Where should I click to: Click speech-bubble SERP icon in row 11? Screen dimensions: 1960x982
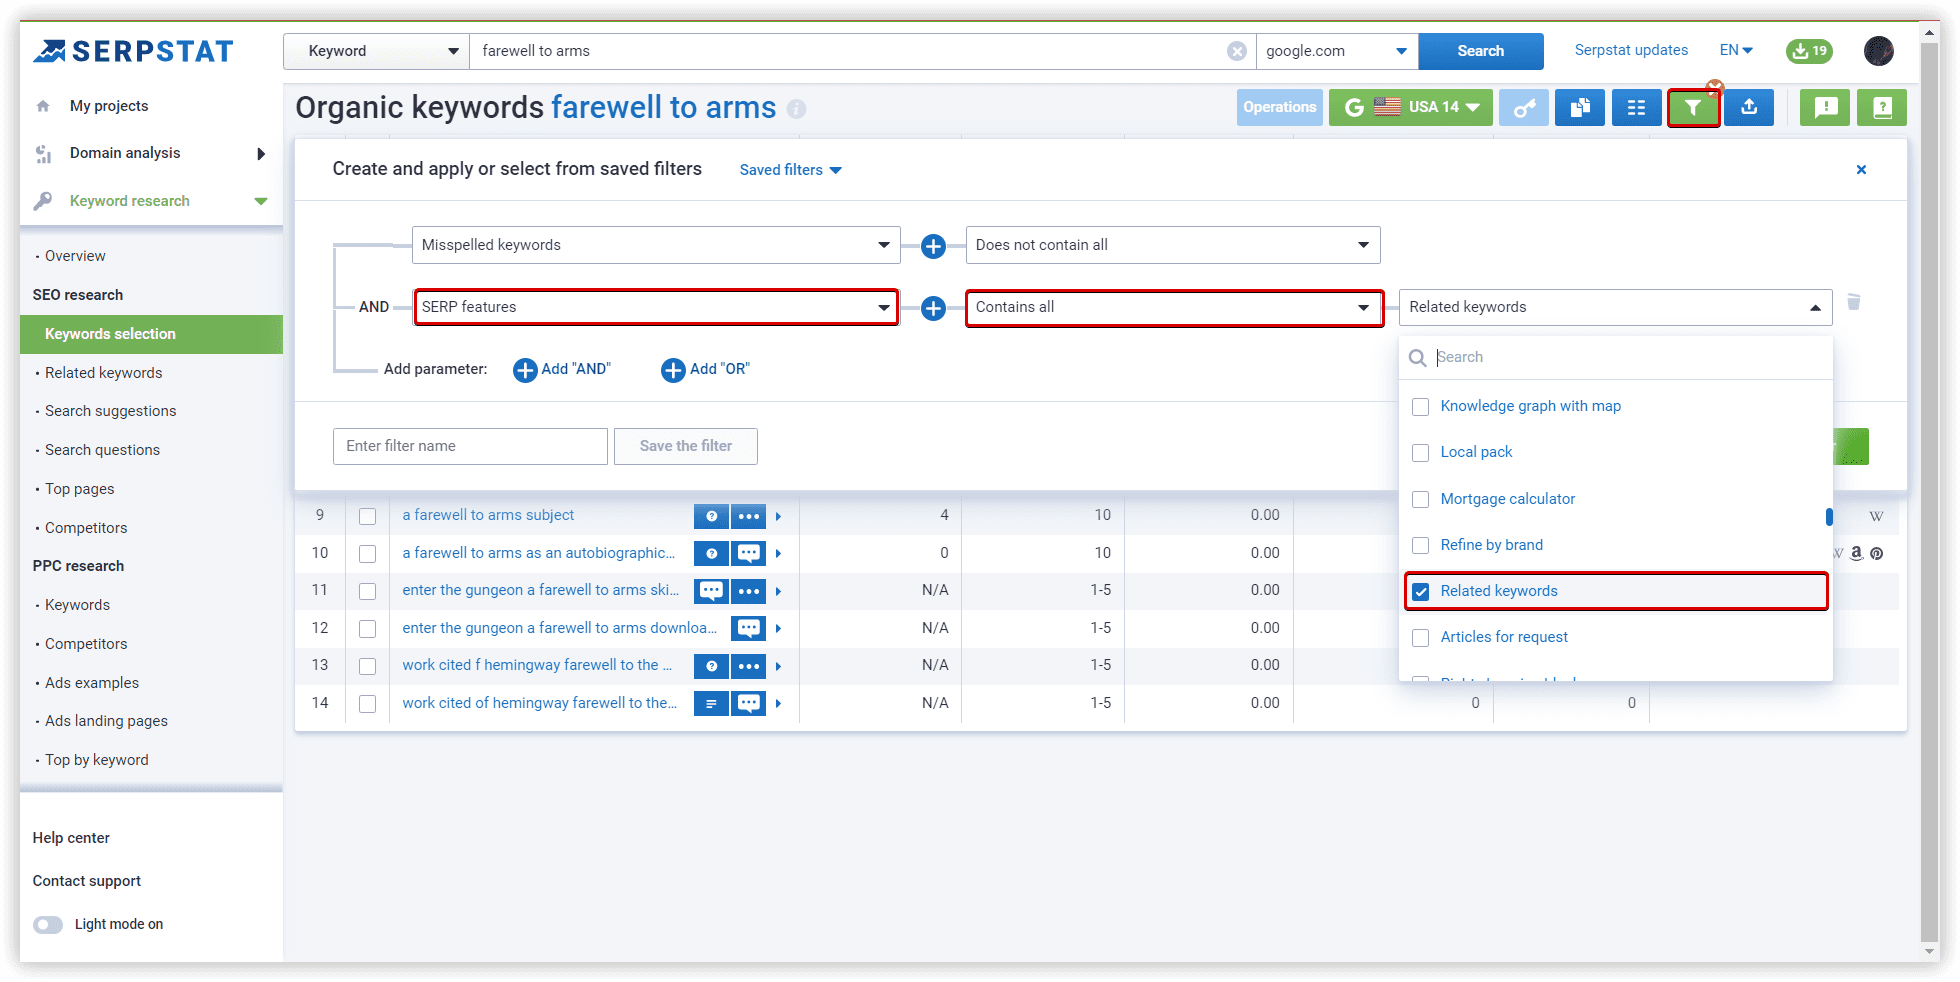pos(711,591)
